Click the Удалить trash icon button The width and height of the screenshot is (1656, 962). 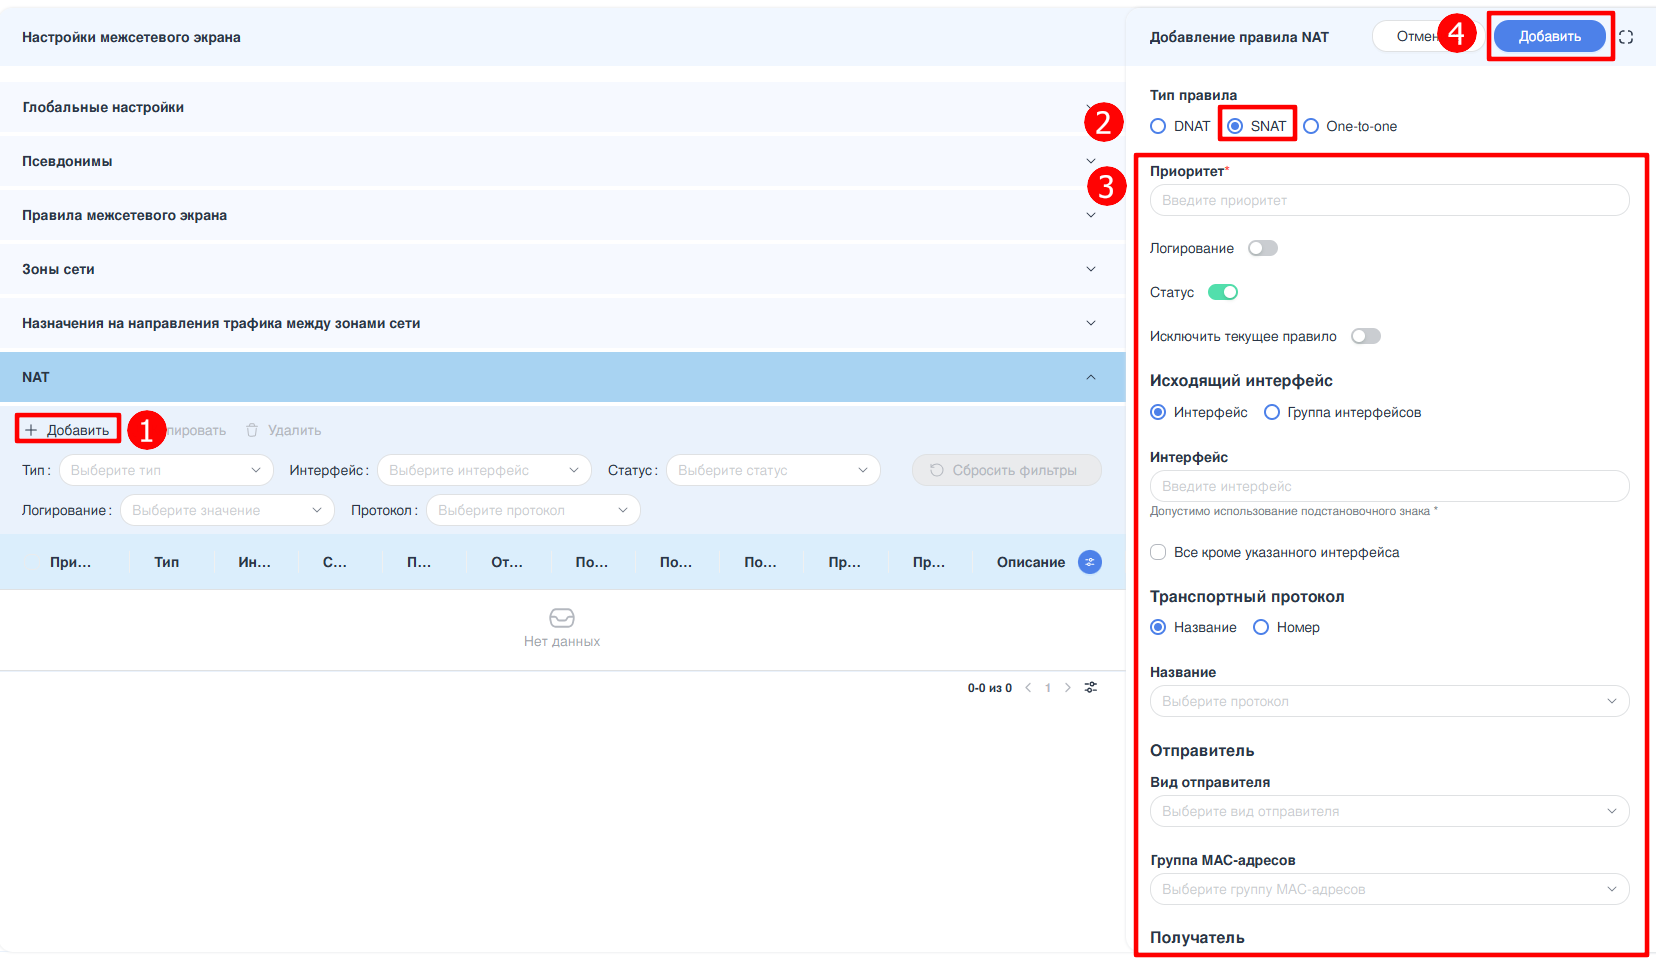(x=284, y=430)
